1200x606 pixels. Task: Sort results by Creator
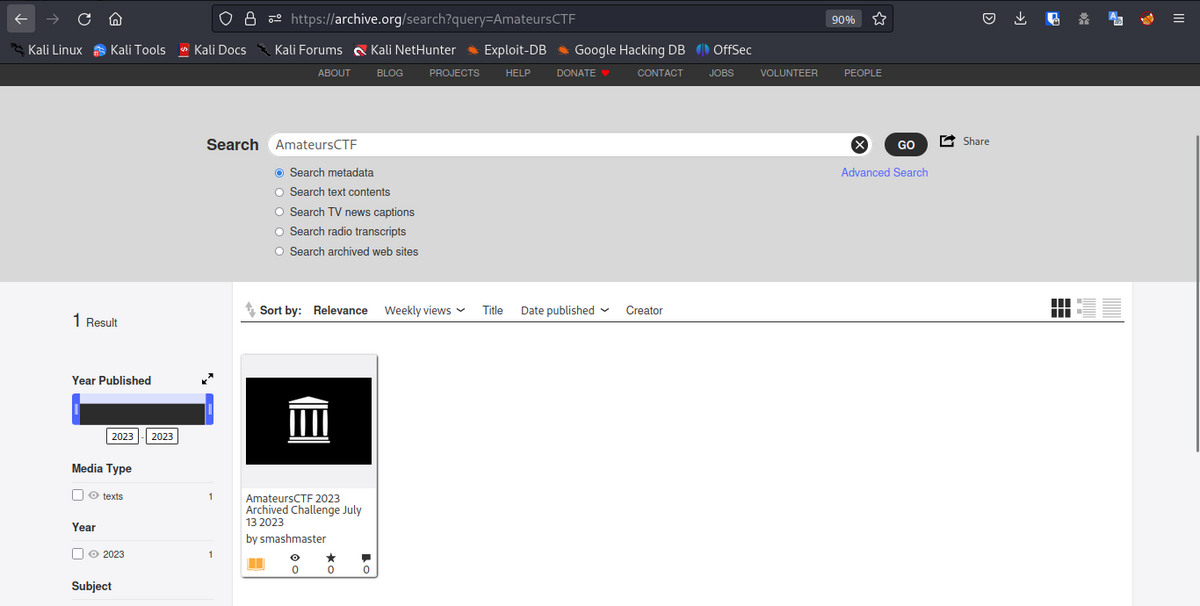pyautogui.click(x=644, y=311)
